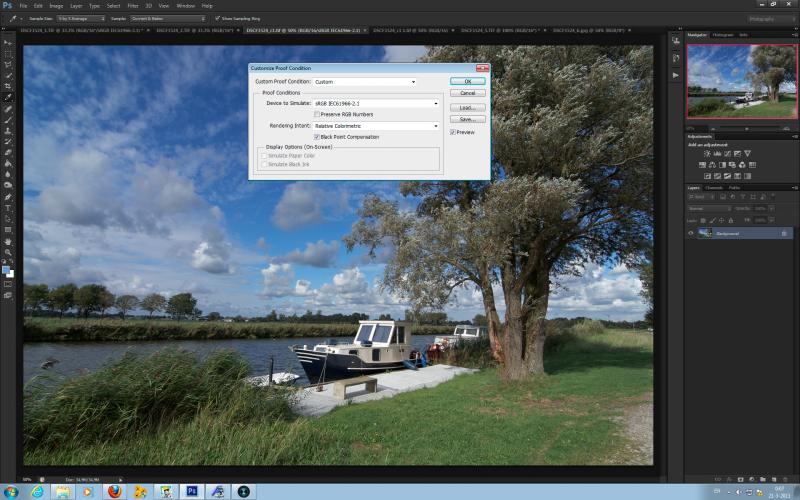Screen dimensions: 800x500
Task: Select the Paint Bucket tool
Action: (x=8, y=163)
